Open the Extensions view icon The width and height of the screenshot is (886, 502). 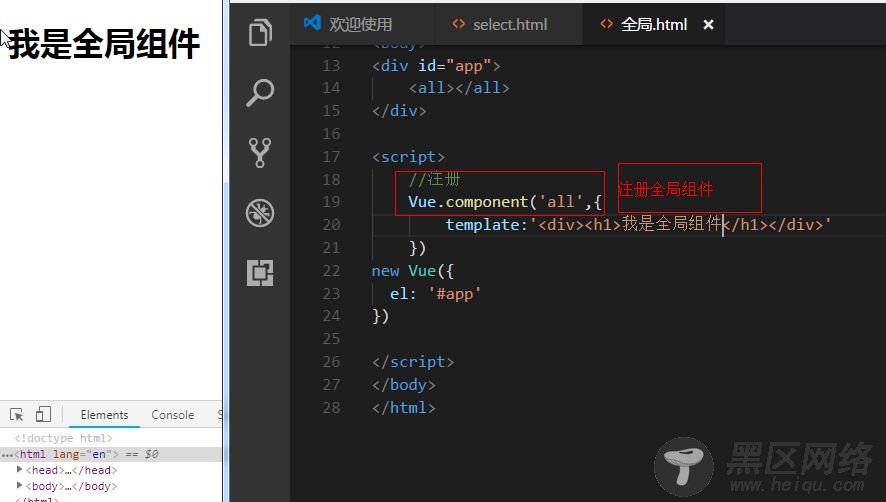[x=260, y=273]
